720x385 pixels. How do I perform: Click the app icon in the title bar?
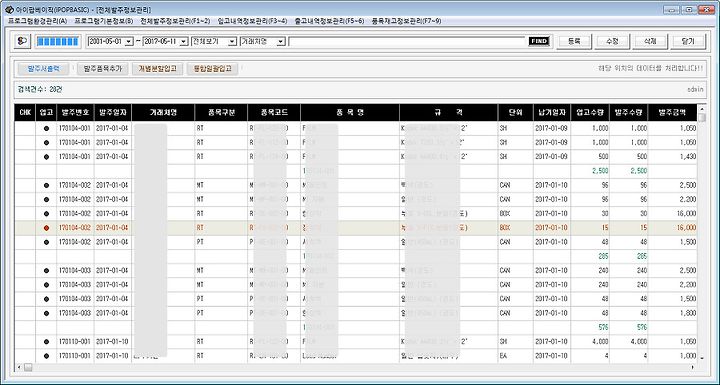(x=9, y=9)
